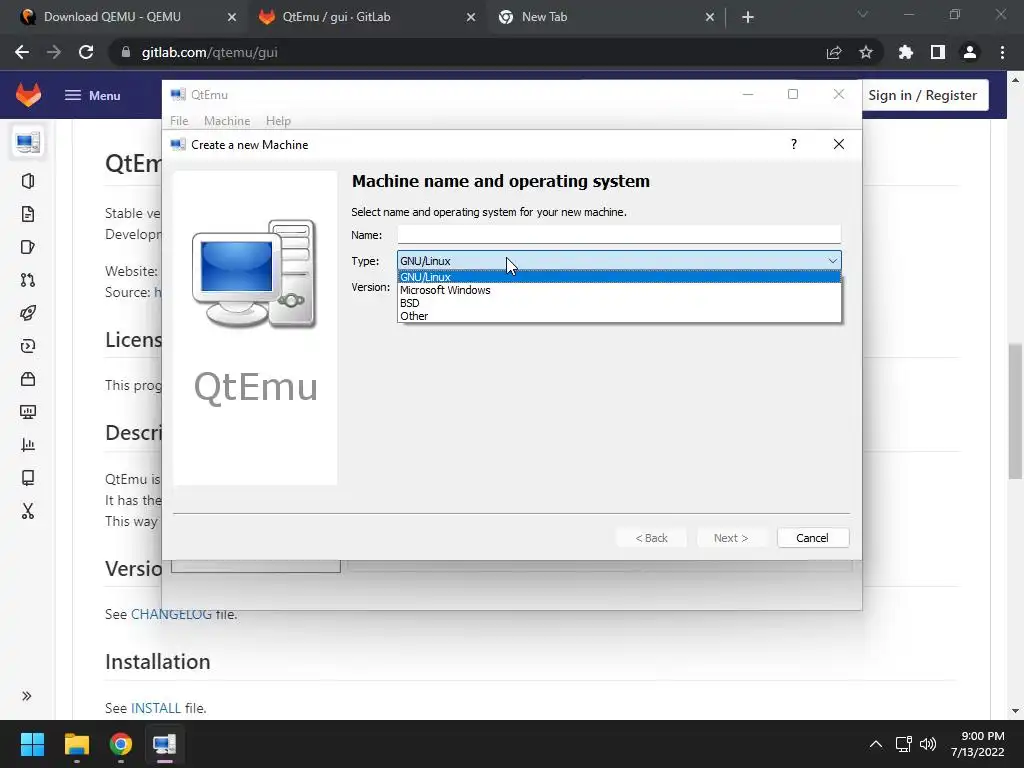Viewport: 1024px width, 768px height.
Task: Open QtEmu from taskbar
Action: pos(165,744)
